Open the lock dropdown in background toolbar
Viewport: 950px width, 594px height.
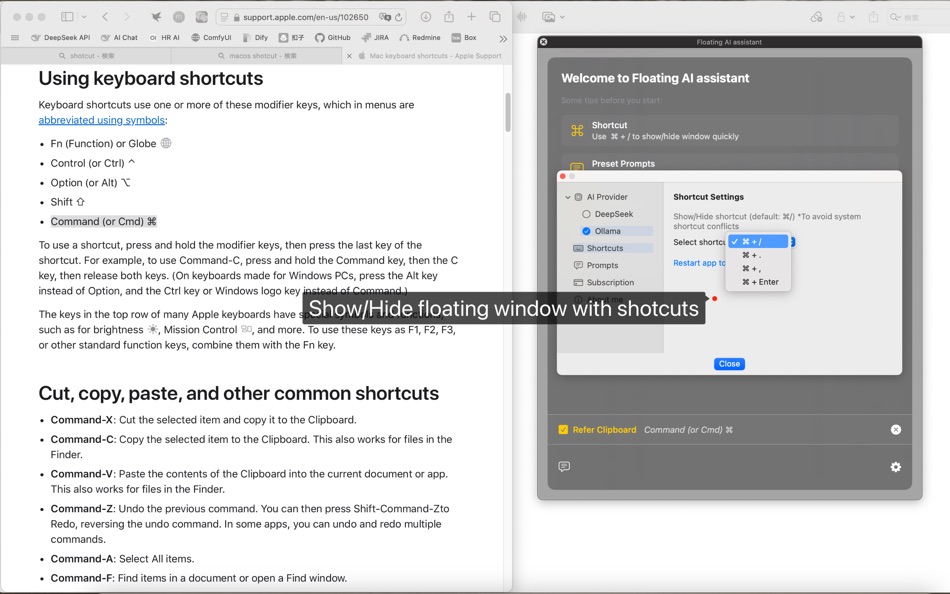pos(845,17)
